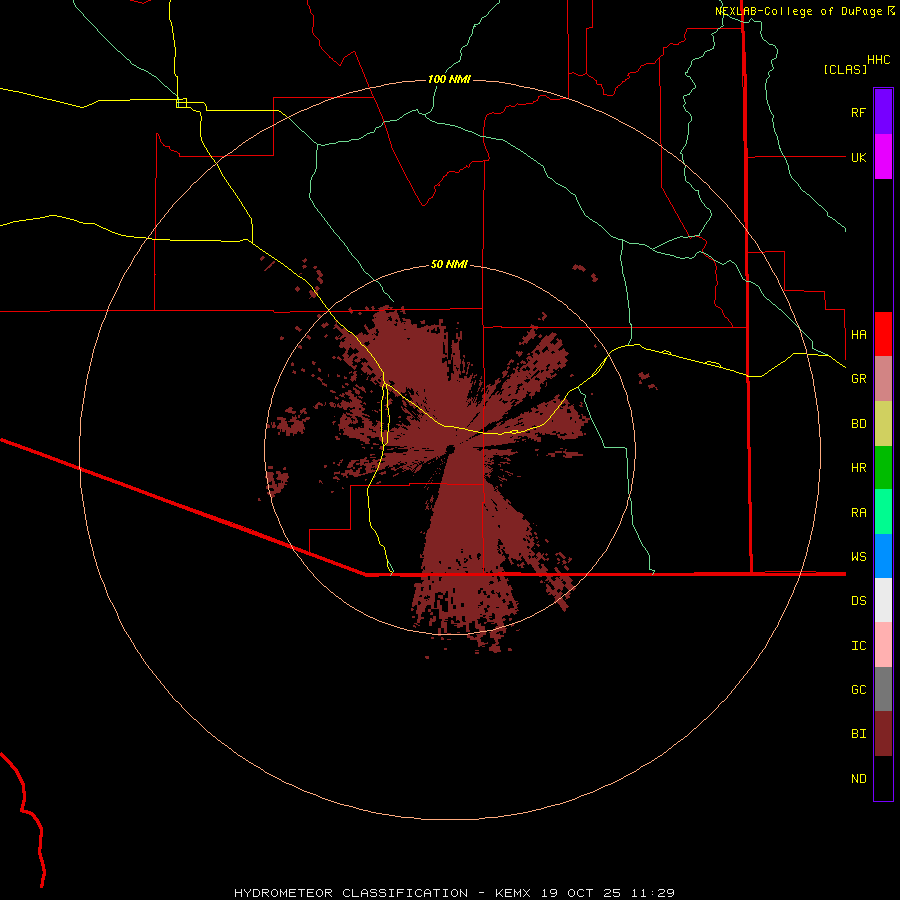Click the purple RF legend color swatch

883,111
